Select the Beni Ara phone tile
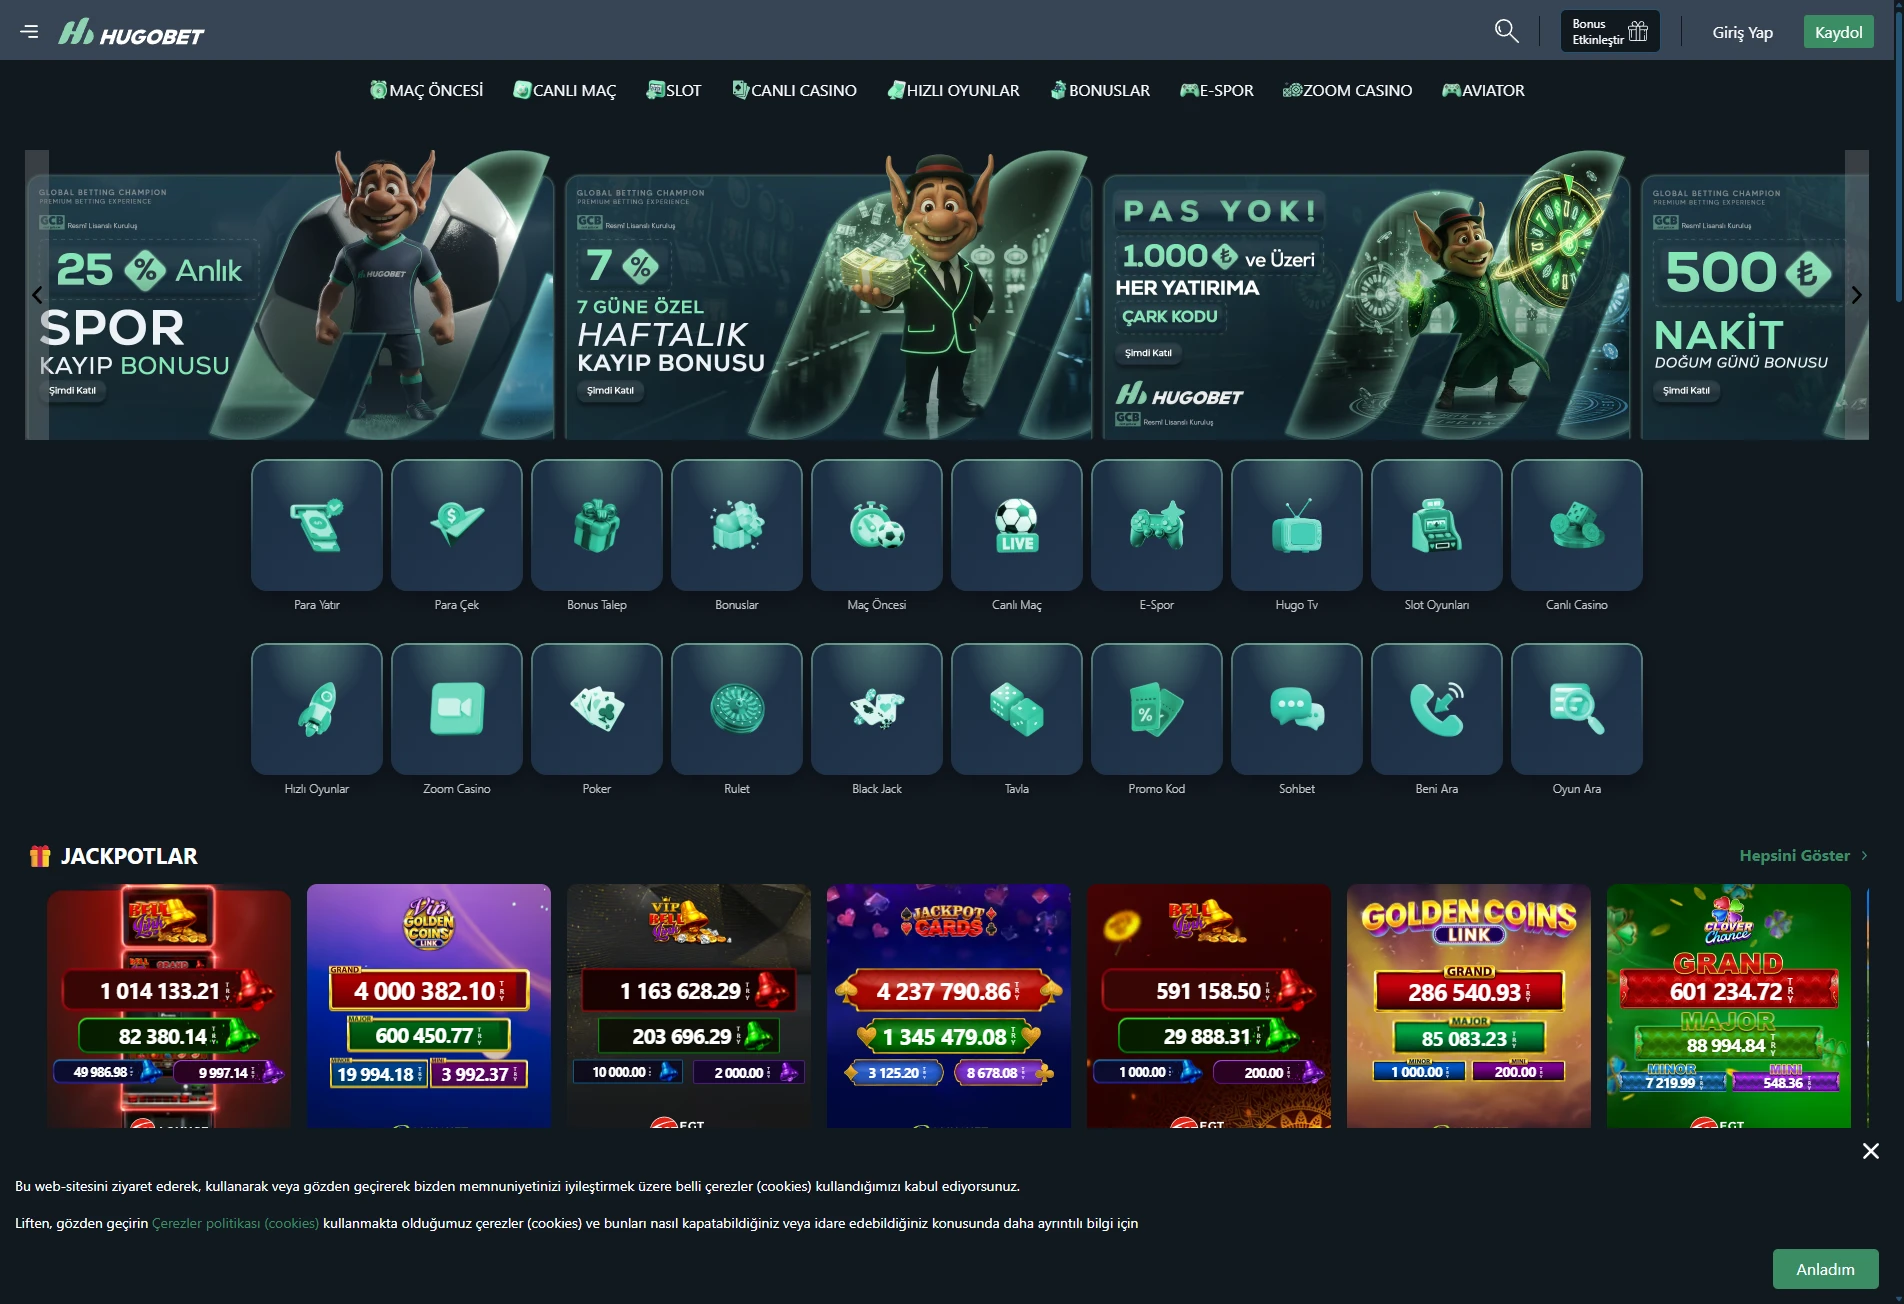The width and height of the screenshot is (1904, 1304). tap(1437, 709)
